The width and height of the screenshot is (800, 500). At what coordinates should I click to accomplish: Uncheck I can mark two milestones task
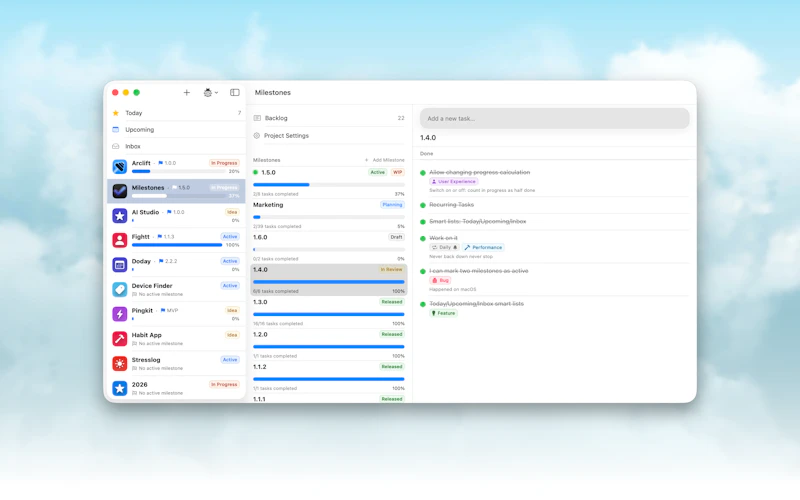(423, 271)
